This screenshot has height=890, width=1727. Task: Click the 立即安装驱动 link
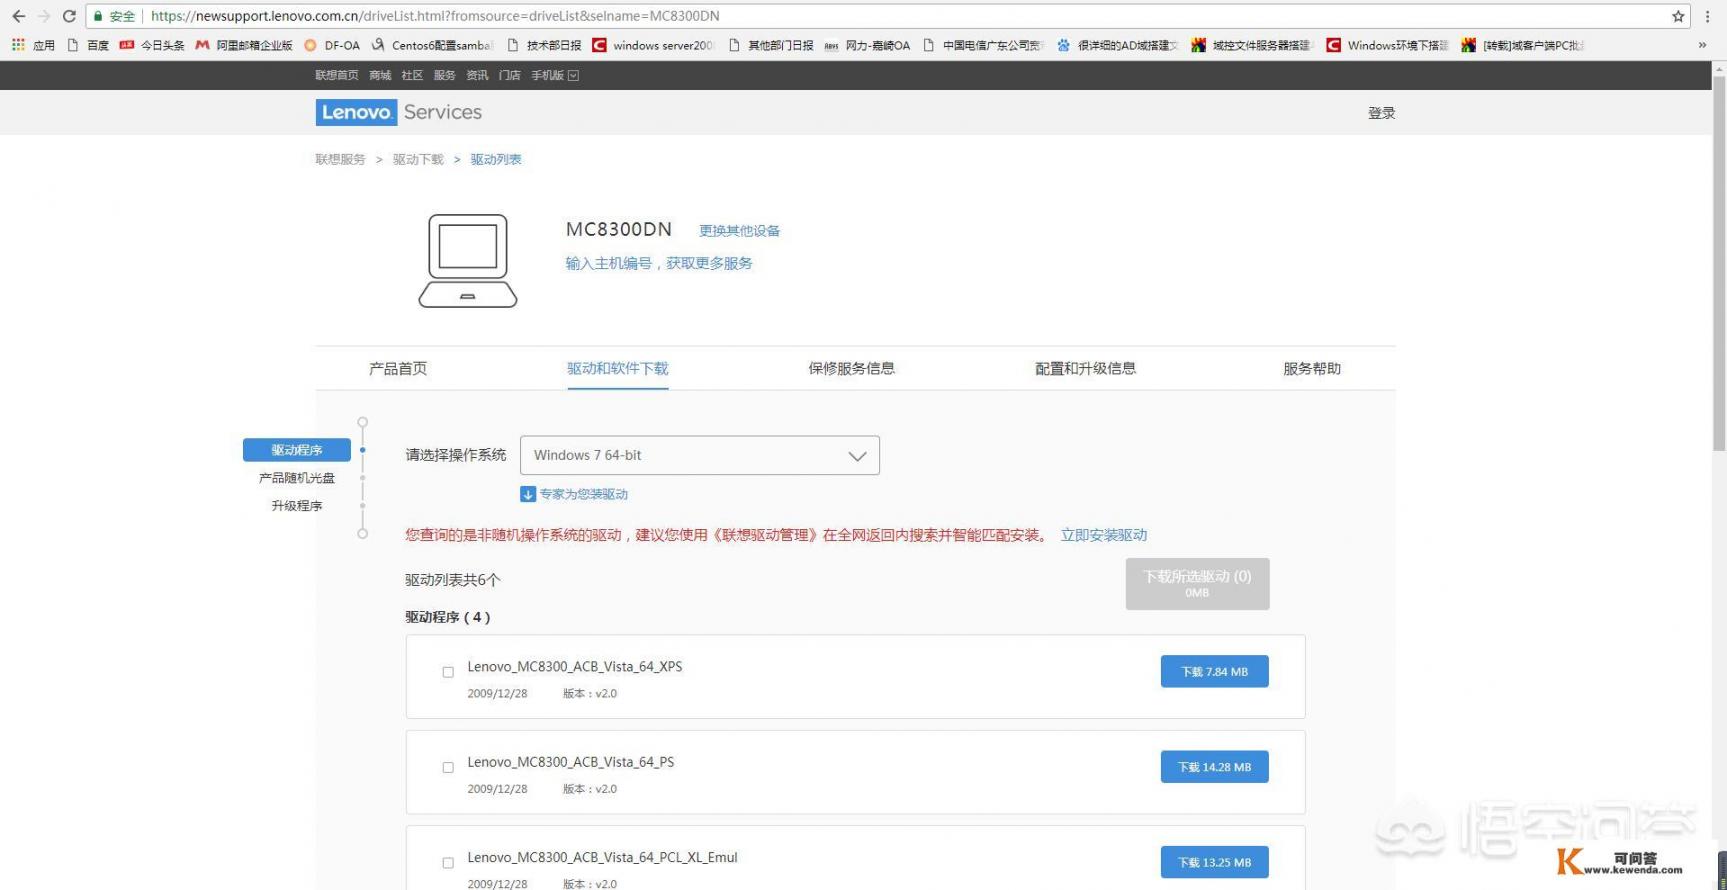point(1104,535)
